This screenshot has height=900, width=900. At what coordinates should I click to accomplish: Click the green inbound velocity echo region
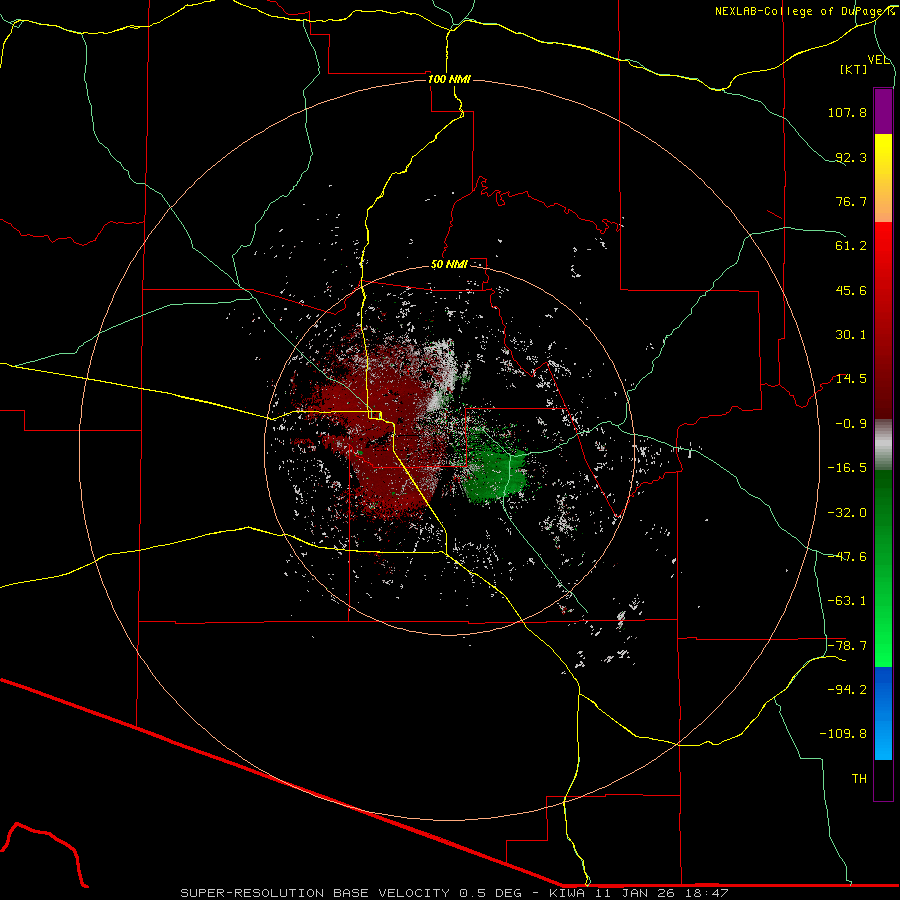pos(494,471)
